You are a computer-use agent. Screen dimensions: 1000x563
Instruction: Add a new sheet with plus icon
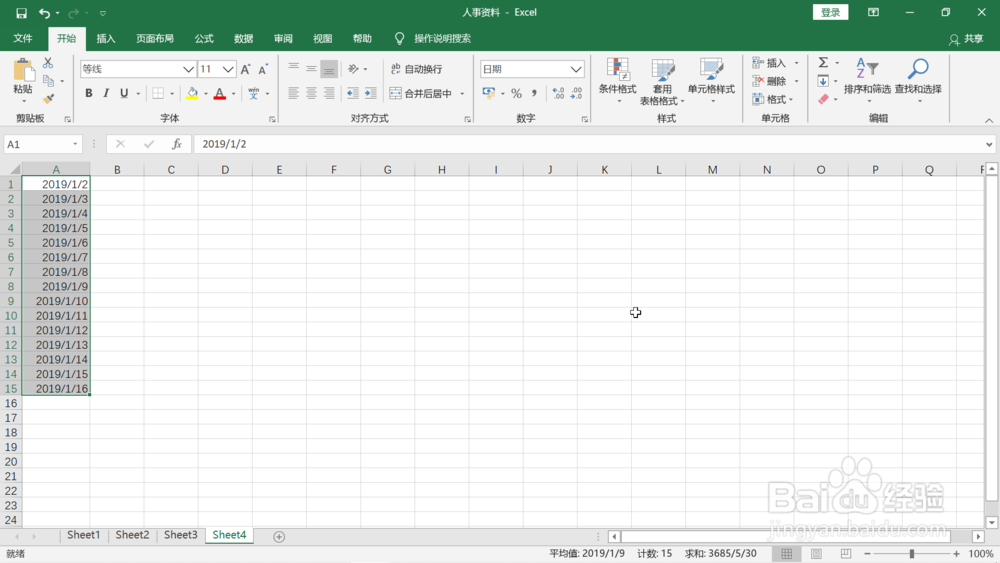[x=279, y=537]
